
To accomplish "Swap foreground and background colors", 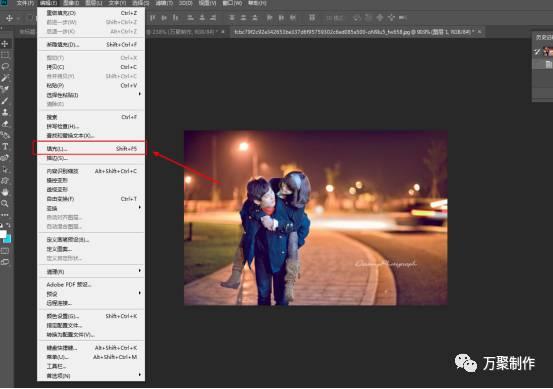I will click(x=8, y=225).
